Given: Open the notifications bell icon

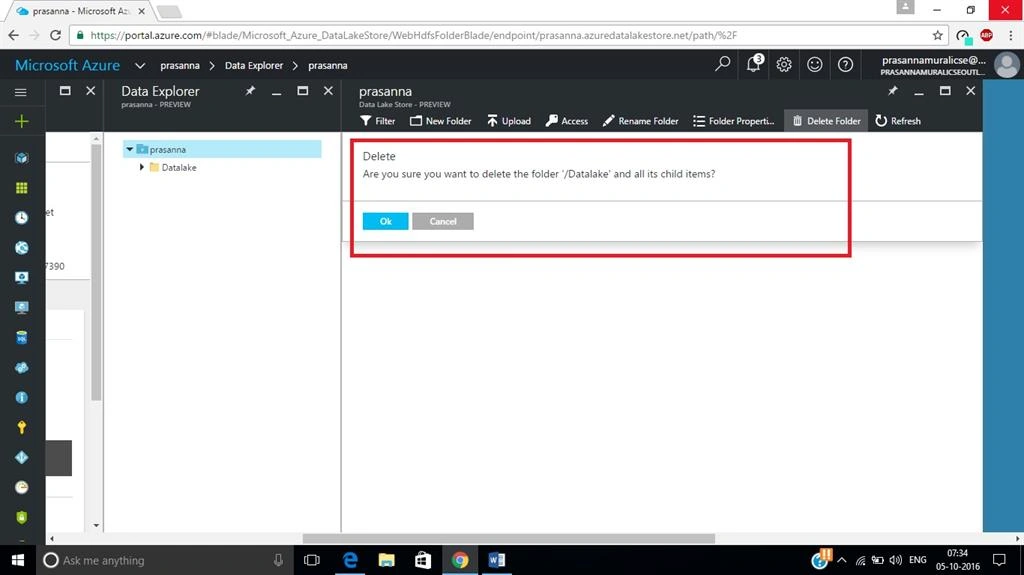Looking at the screenshot, I should pyautogui.click(x=754, y=64).
